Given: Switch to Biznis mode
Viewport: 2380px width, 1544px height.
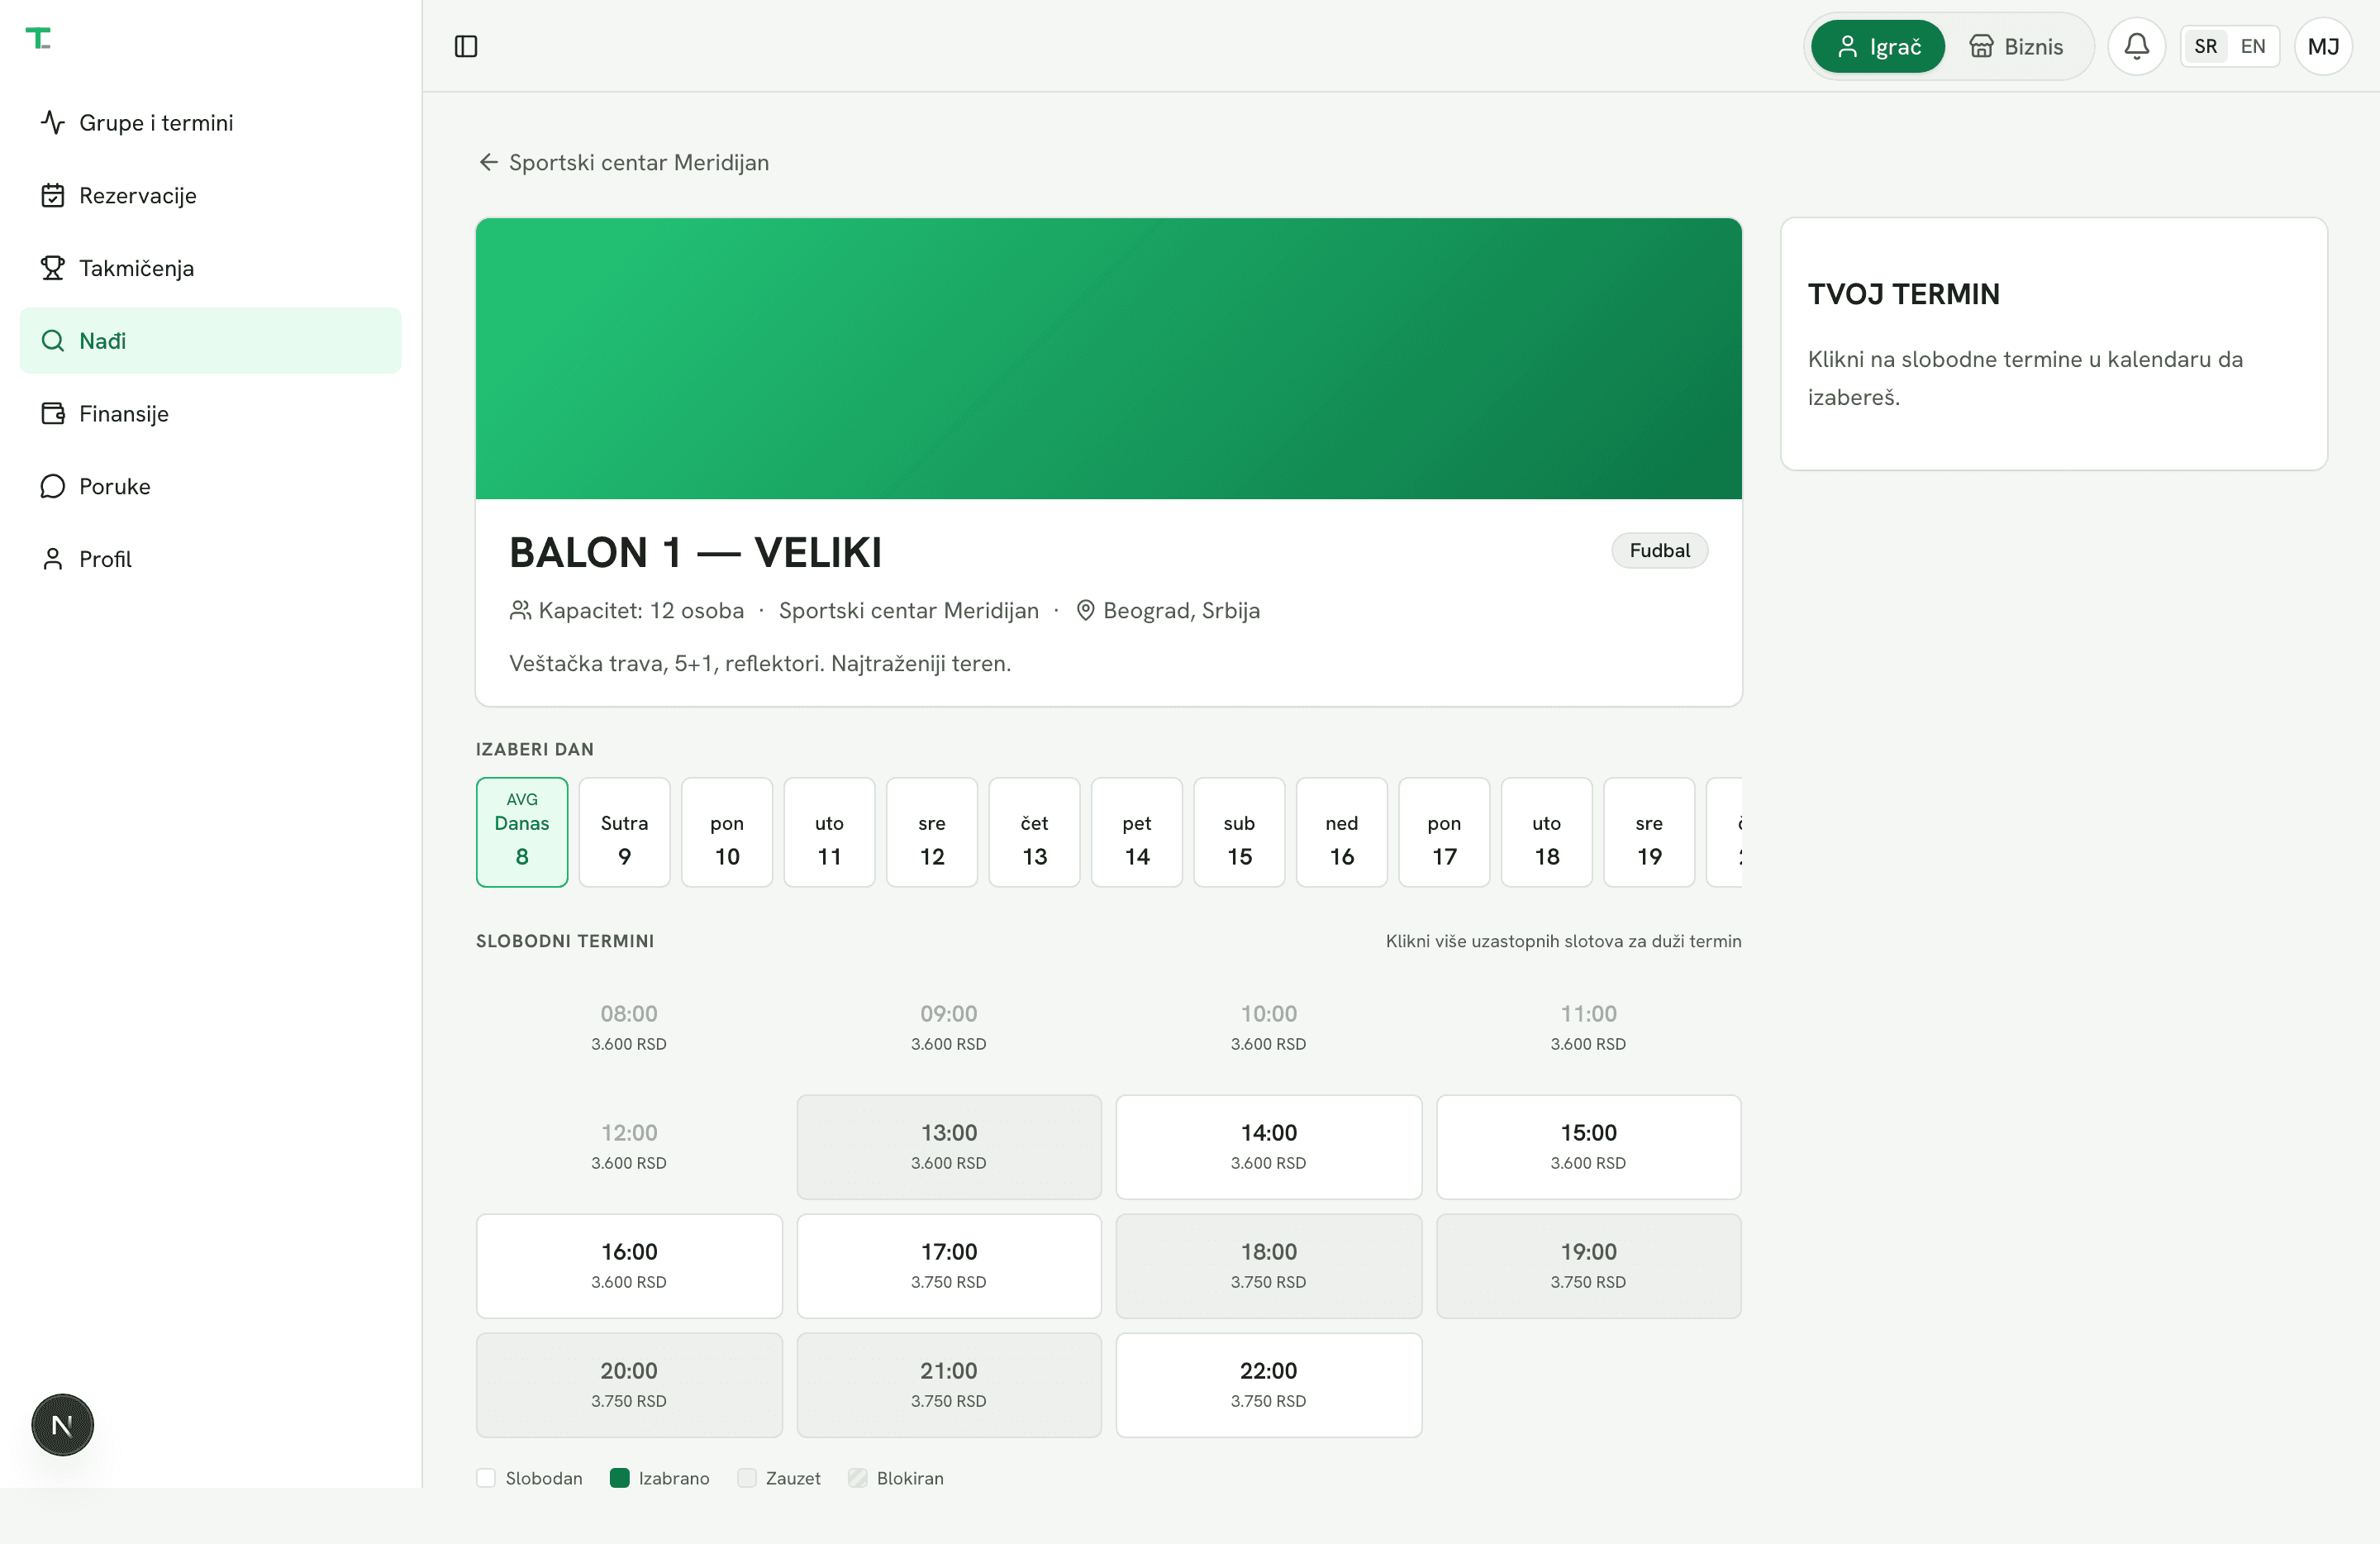Looking at the screenshot, I should coord(2016,46).
